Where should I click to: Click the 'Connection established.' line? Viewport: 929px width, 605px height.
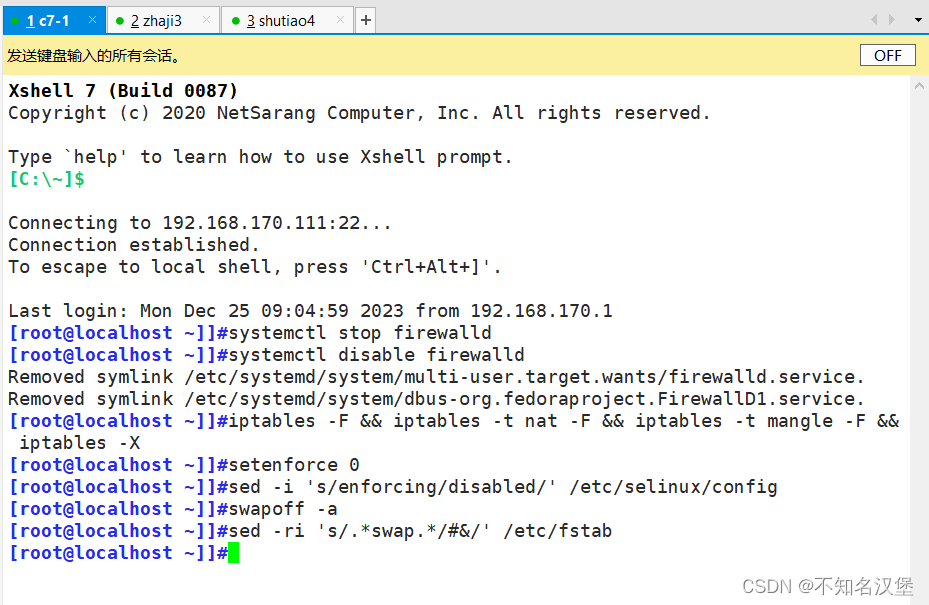(x=134, y=245)
